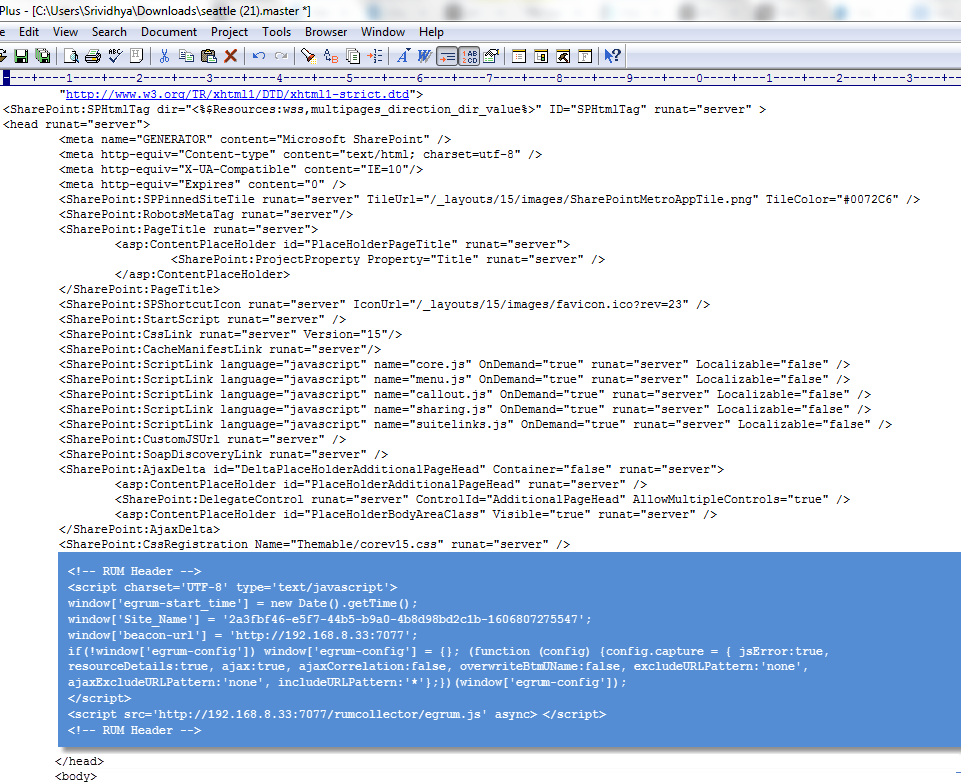Click the context Help pointer icon

612,56
